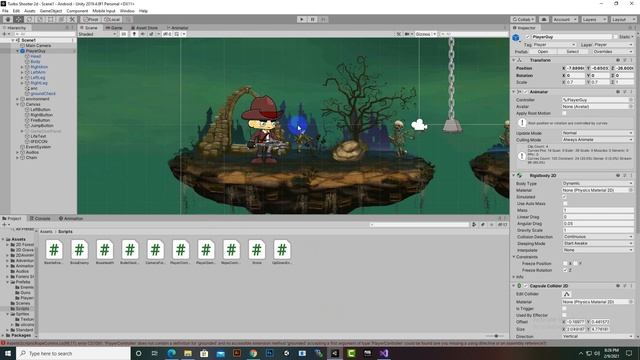Open the Component menu

pyautogui.click(x=77, y=11)
